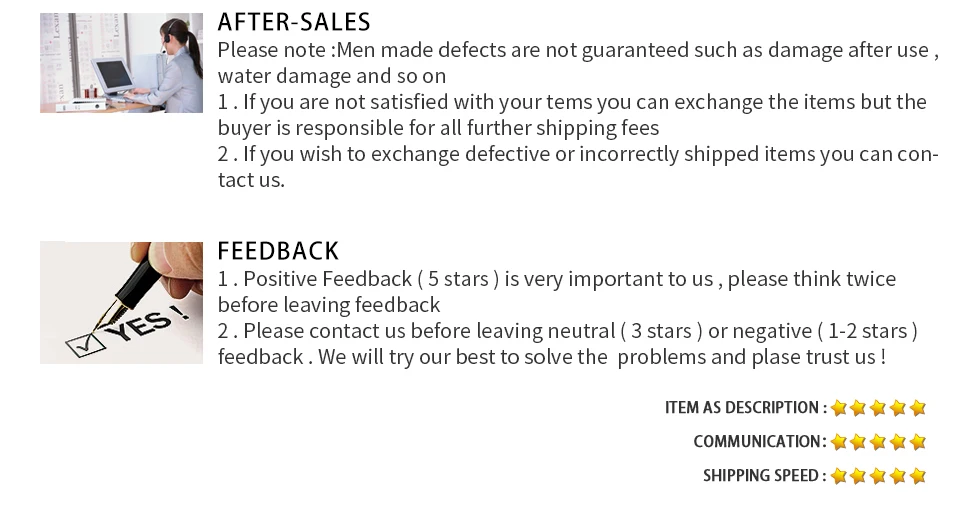Click the FEEDBACK heading
Image resolution: width=960 pixels, height=526 pixels.
pos(278,251)
